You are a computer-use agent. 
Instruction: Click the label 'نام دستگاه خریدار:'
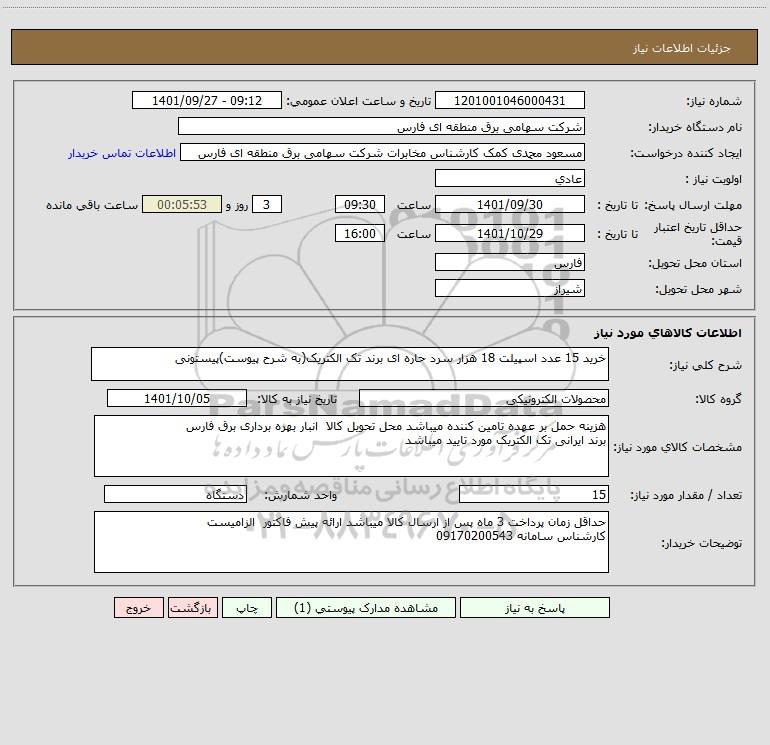[695, 127]
